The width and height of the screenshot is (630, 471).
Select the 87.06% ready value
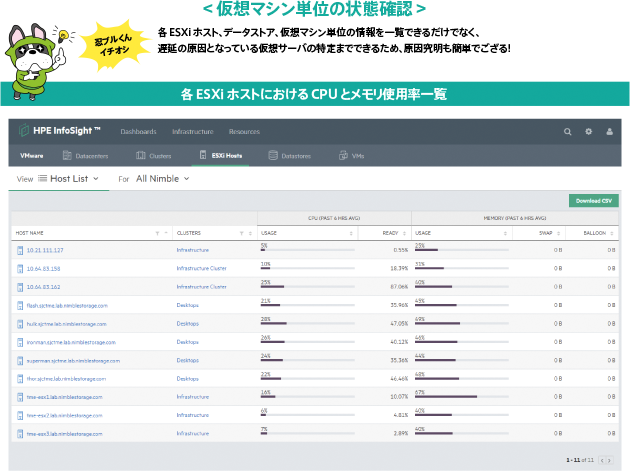pyautogui.click(x=399, y=287)
